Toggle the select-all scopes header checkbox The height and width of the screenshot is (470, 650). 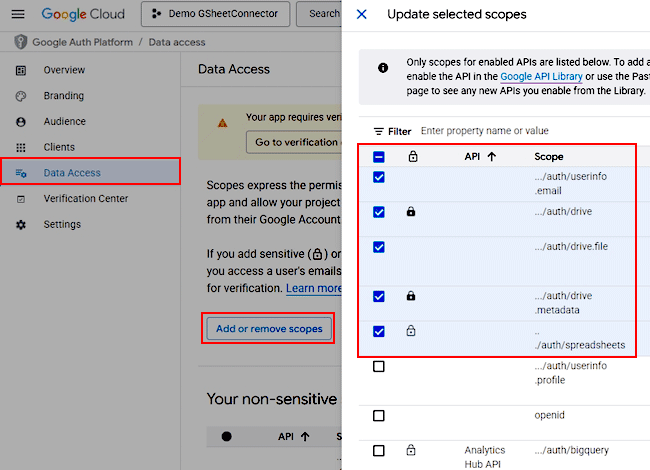[379, 157]
